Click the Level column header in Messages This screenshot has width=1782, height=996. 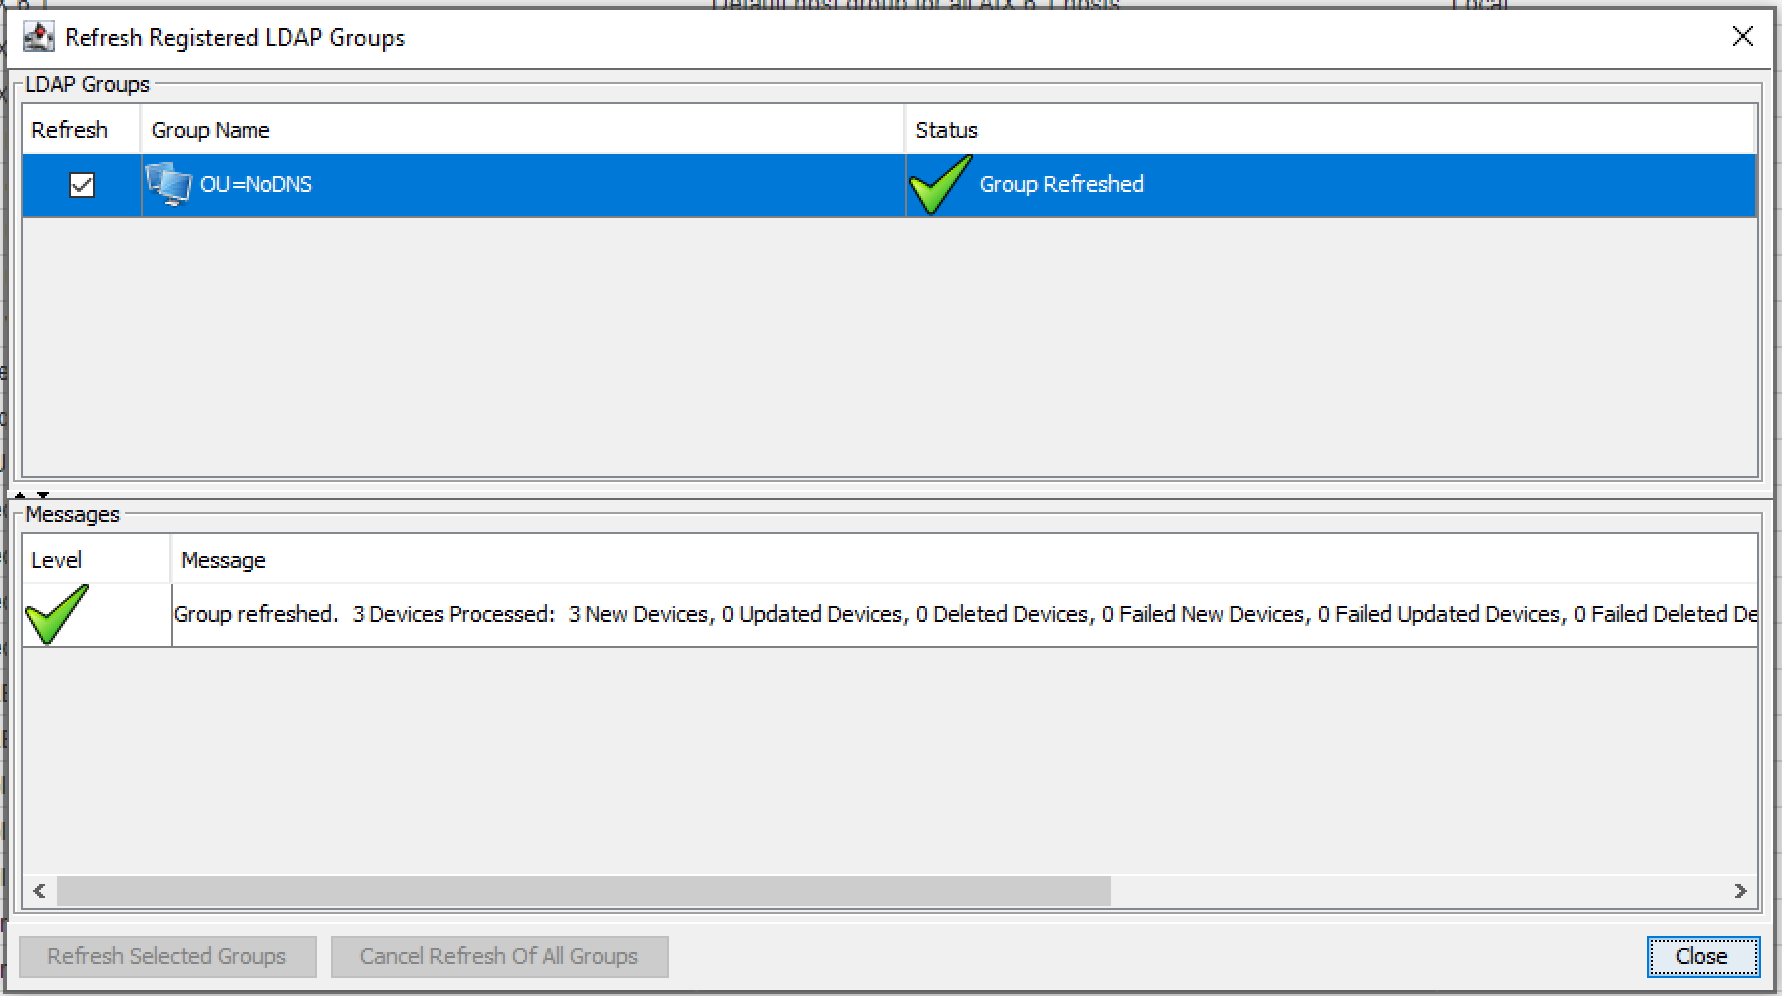click(x=96, y=560)
